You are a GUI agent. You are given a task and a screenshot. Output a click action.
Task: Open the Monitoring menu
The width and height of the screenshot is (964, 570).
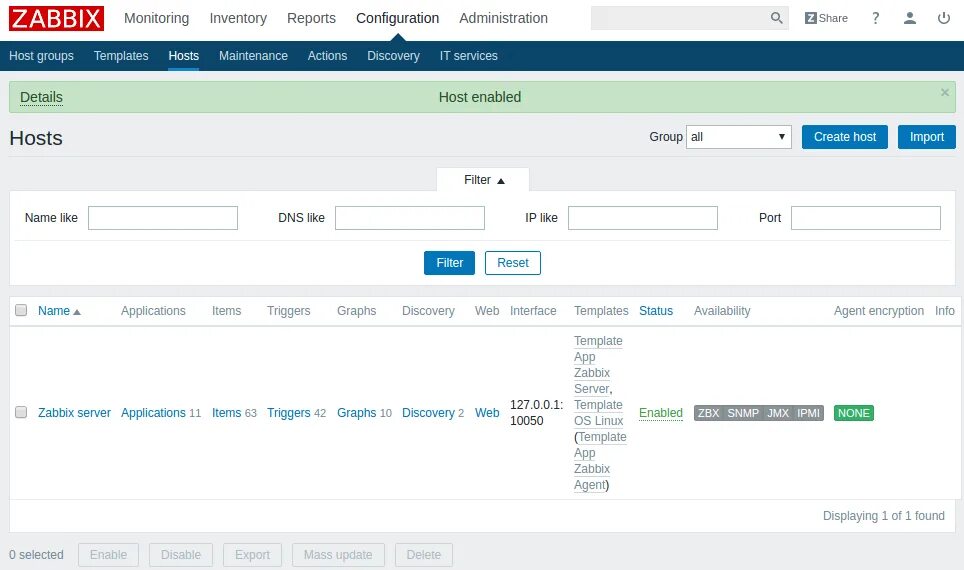coord(156,18)
